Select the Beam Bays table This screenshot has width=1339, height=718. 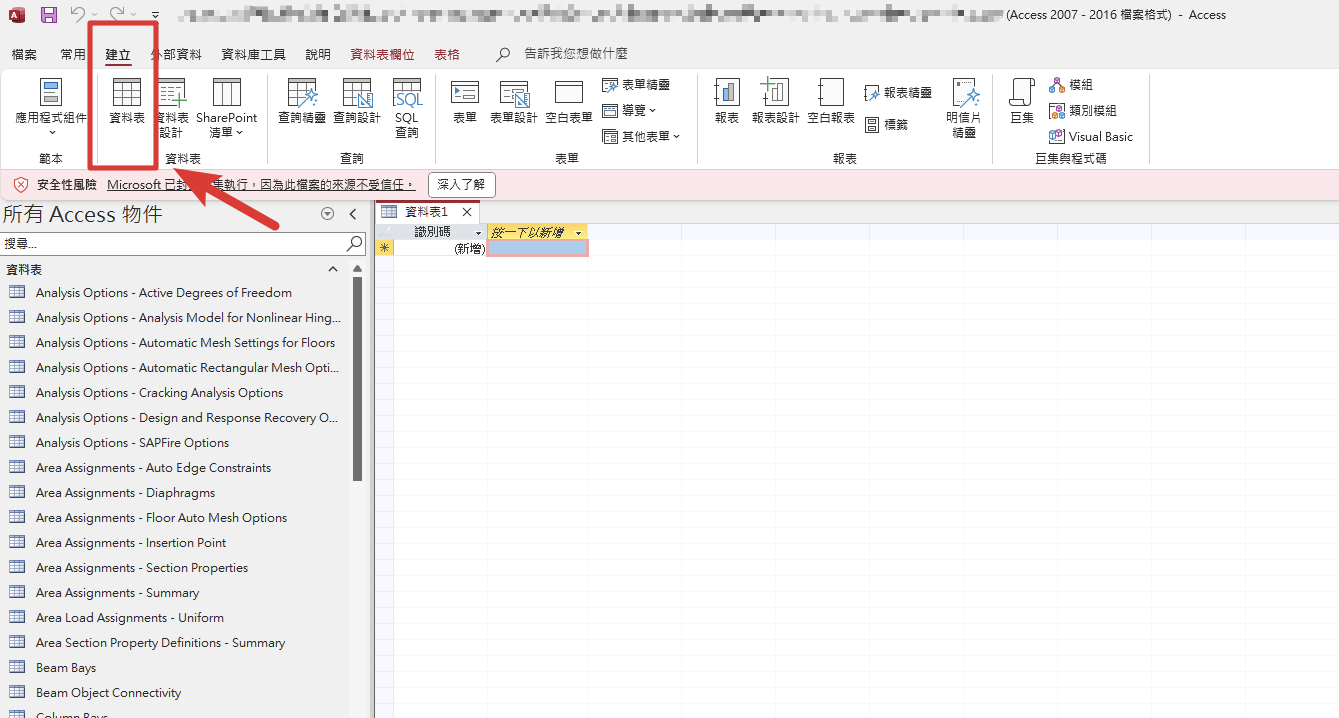click(66, 668)
